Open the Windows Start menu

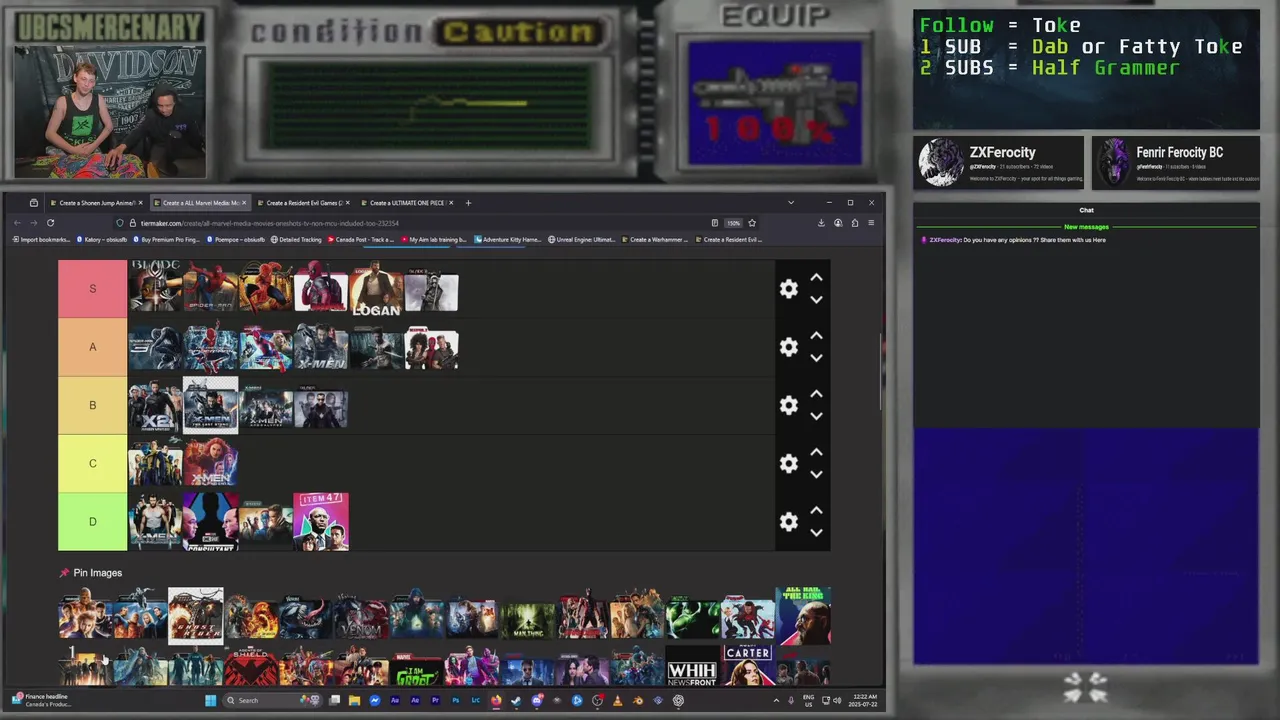coord(210,700)
